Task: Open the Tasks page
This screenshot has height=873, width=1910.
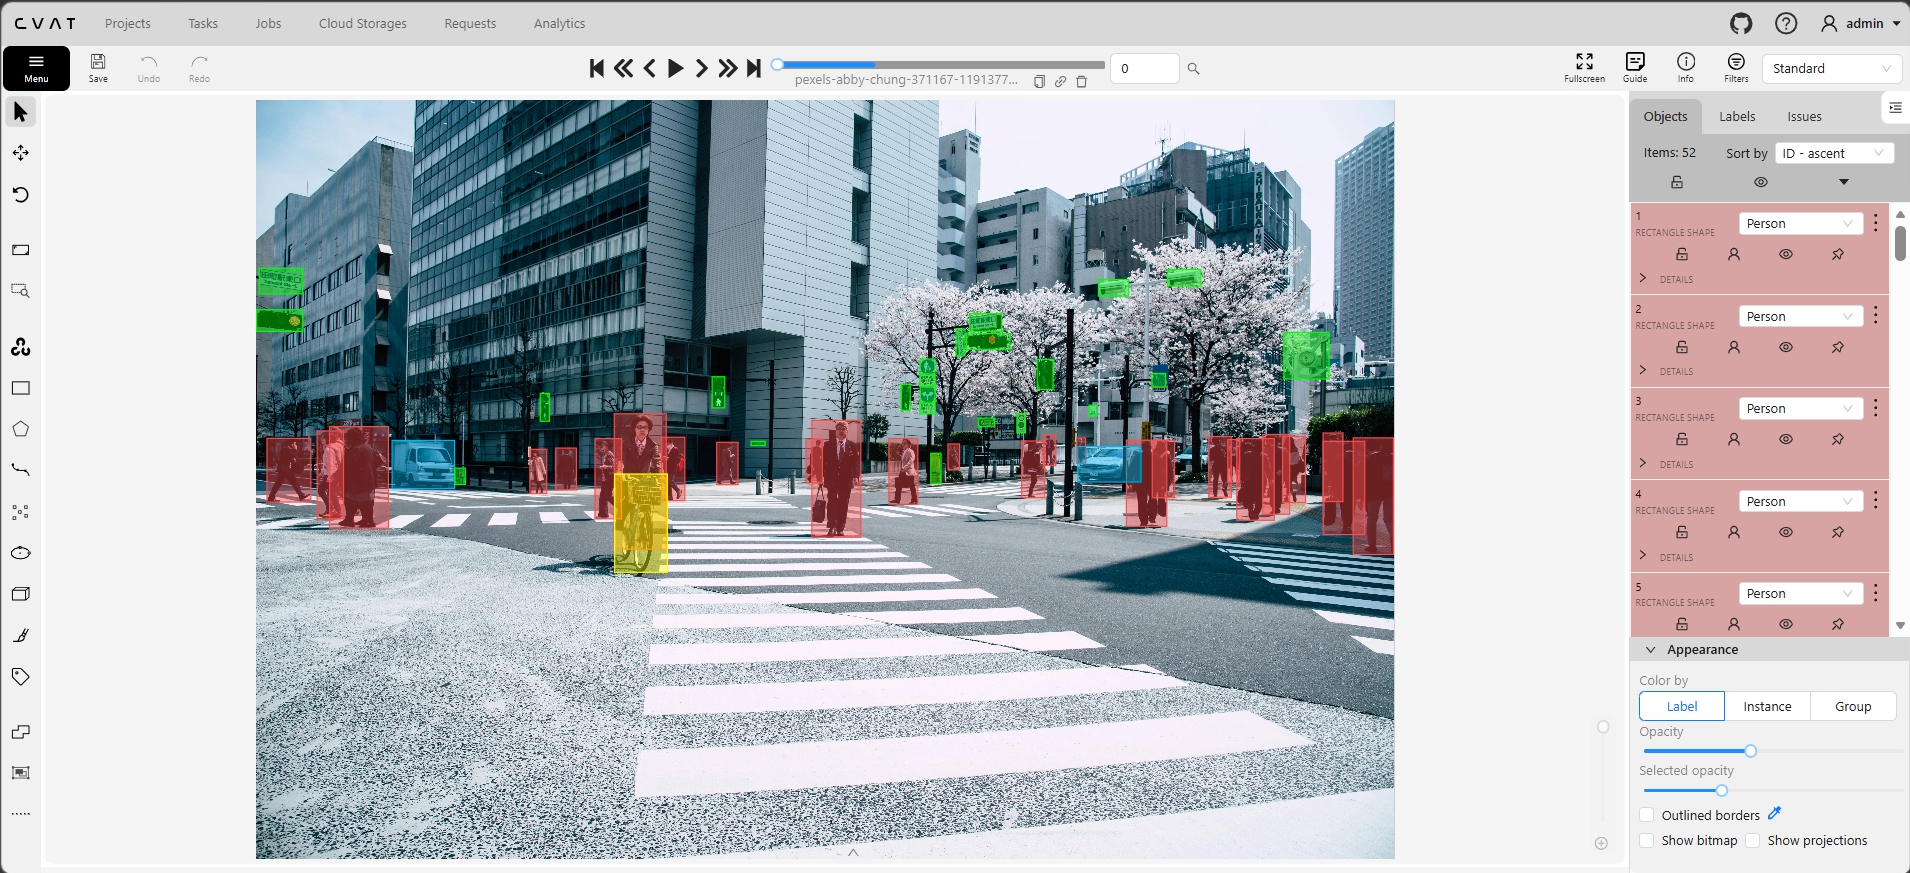Action: (x=203, y=23)
